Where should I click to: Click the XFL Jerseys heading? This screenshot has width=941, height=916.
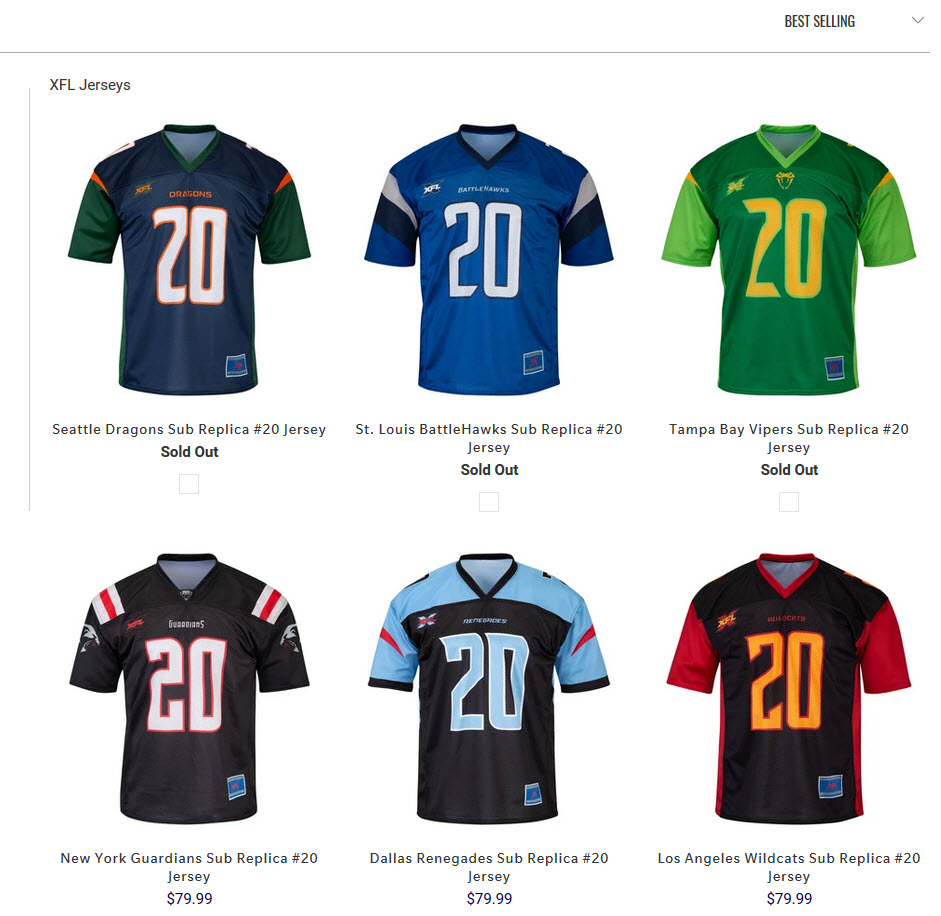click(x=90, y=85)
